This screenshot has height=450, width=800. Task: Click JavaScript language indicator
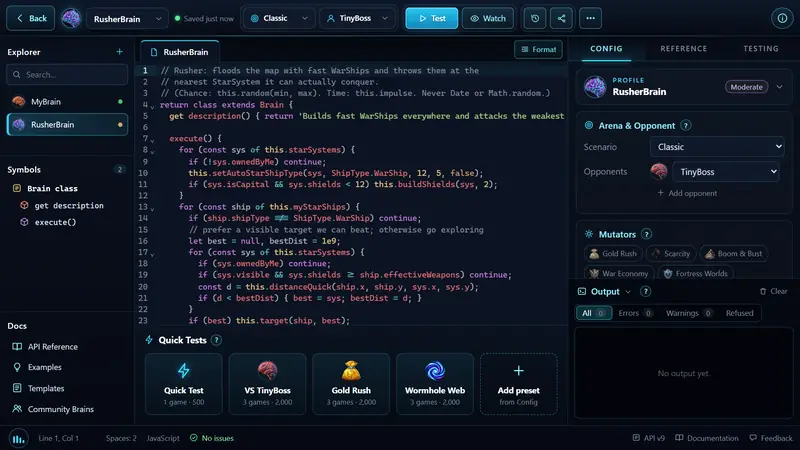(x=163, y=438)
